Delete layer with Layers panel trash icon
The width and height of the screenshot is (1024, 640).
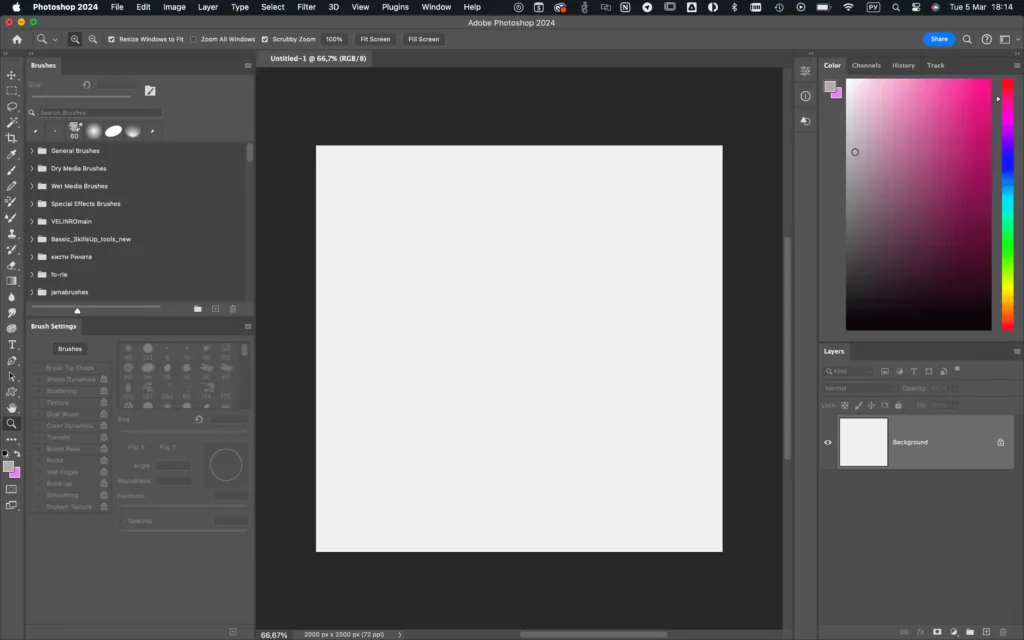coord(1003,632)
